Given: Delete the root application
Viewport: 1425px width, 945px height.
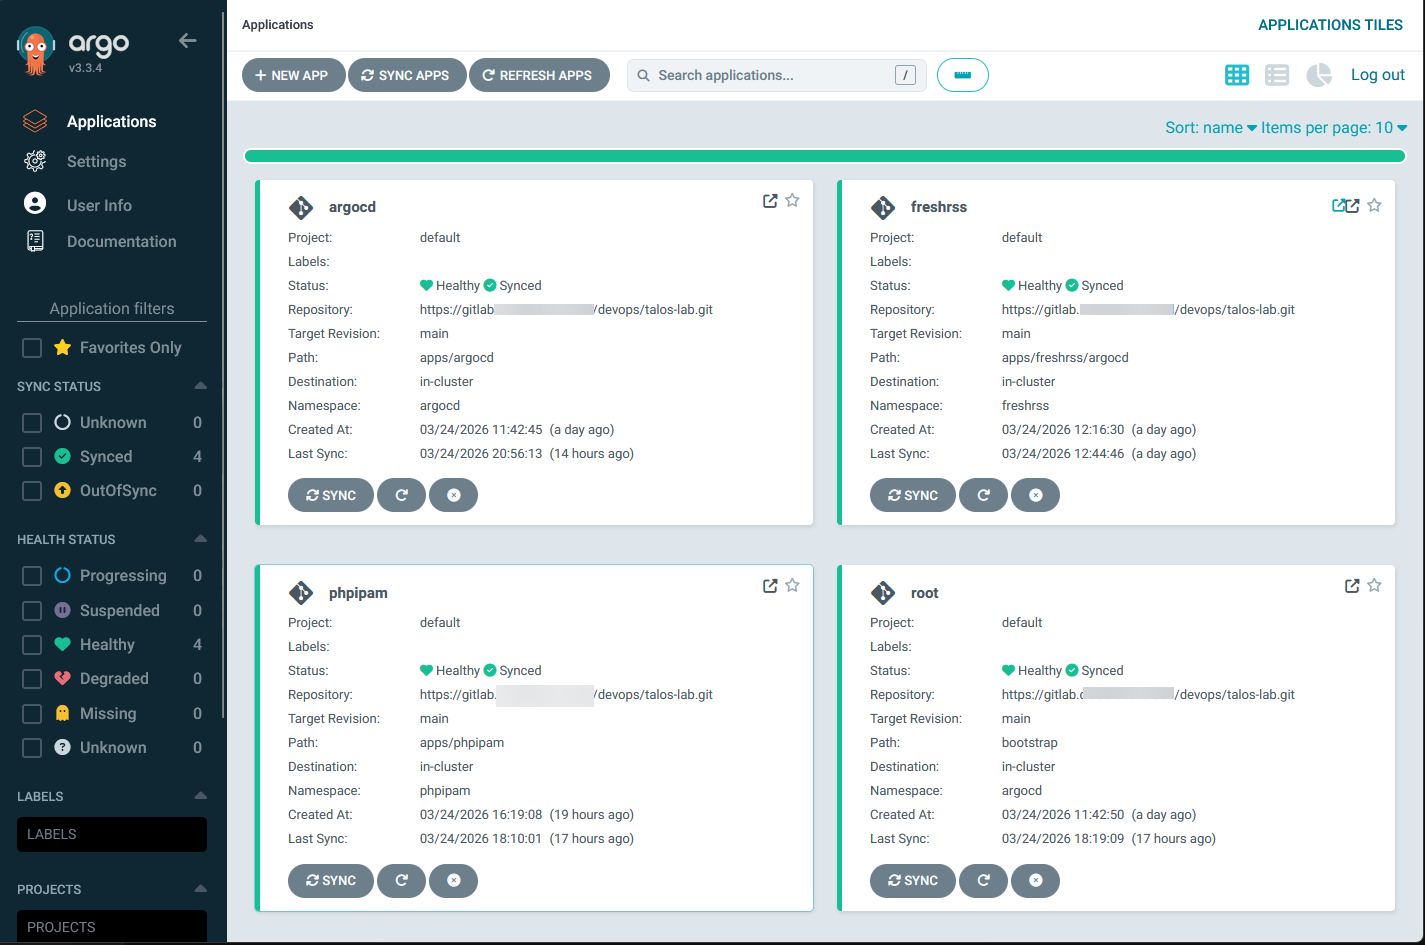Looking at the screenshot, I should click(x=1036, y=881).
